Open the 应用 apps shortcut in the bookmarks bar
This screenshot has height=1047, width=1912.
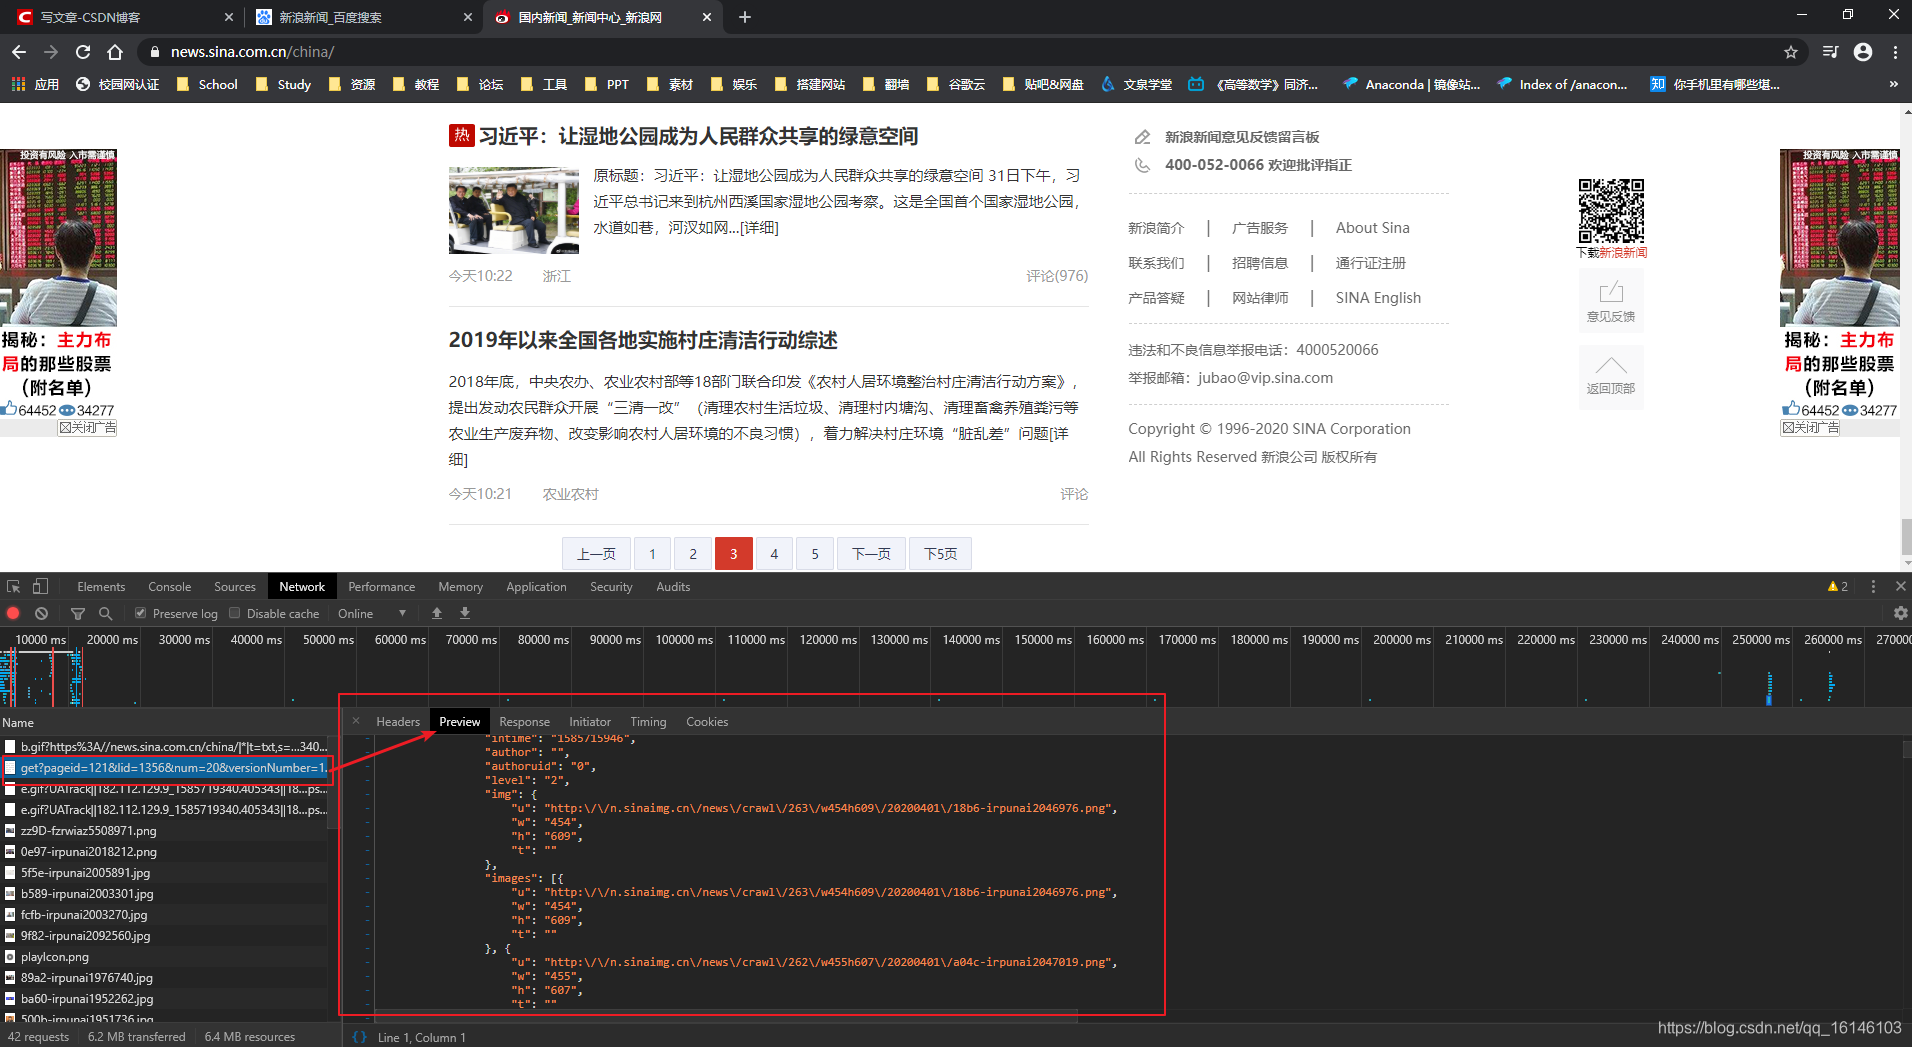click(x=36, y=85)
